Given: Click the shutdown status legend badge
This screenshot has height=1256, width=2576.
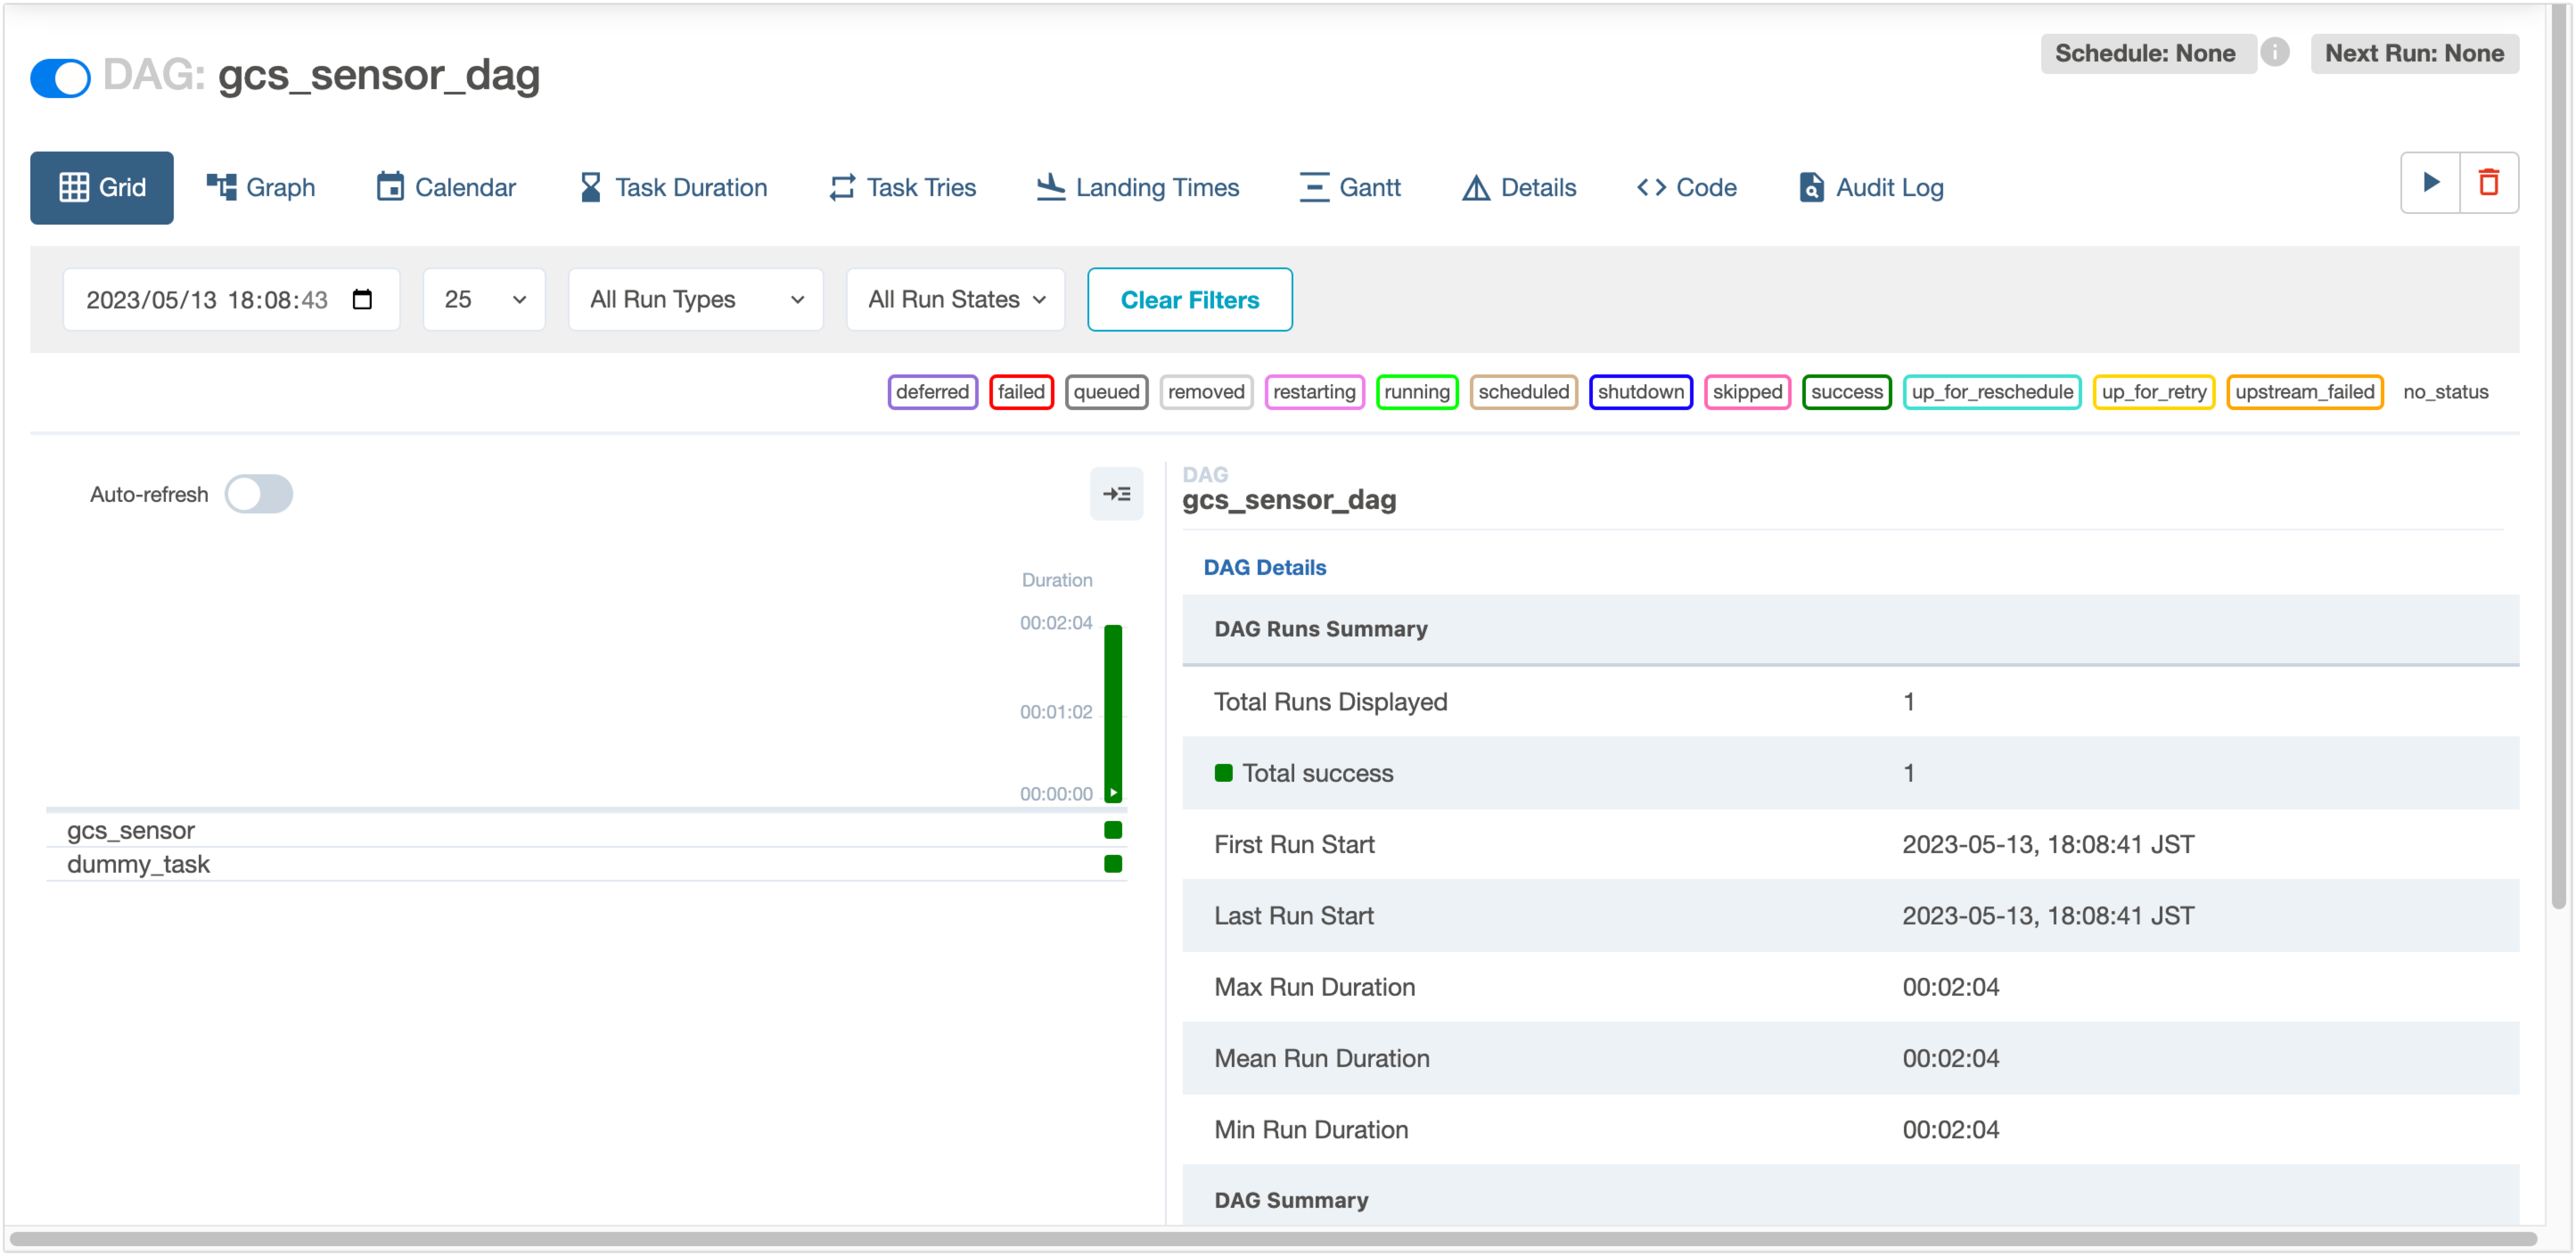Looking at the screenshot, I should click(1641, 392).
